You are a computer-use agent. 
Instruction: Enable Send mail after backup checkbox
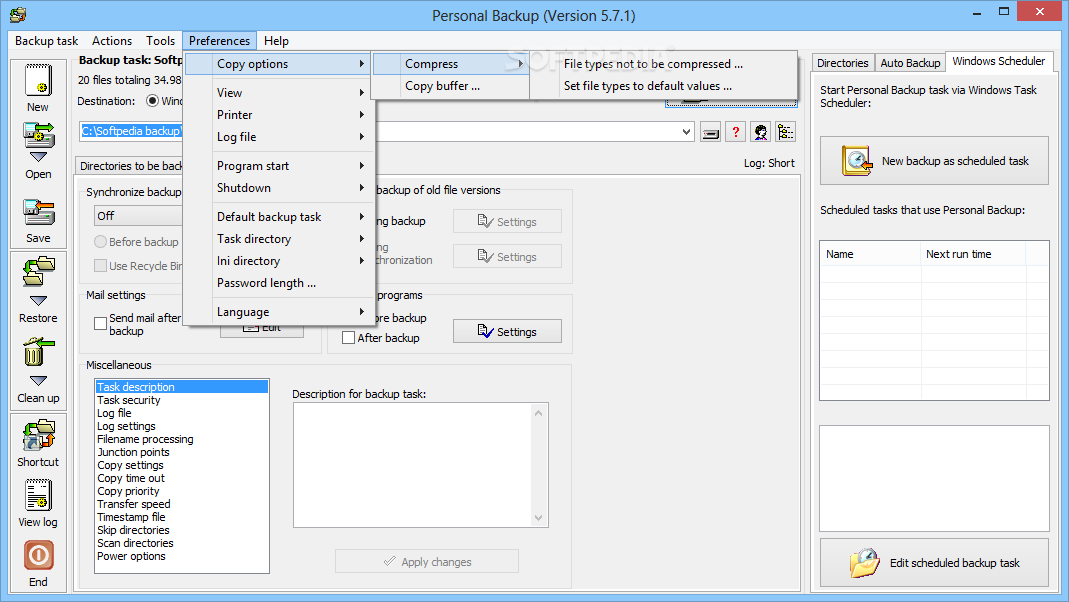100,323
